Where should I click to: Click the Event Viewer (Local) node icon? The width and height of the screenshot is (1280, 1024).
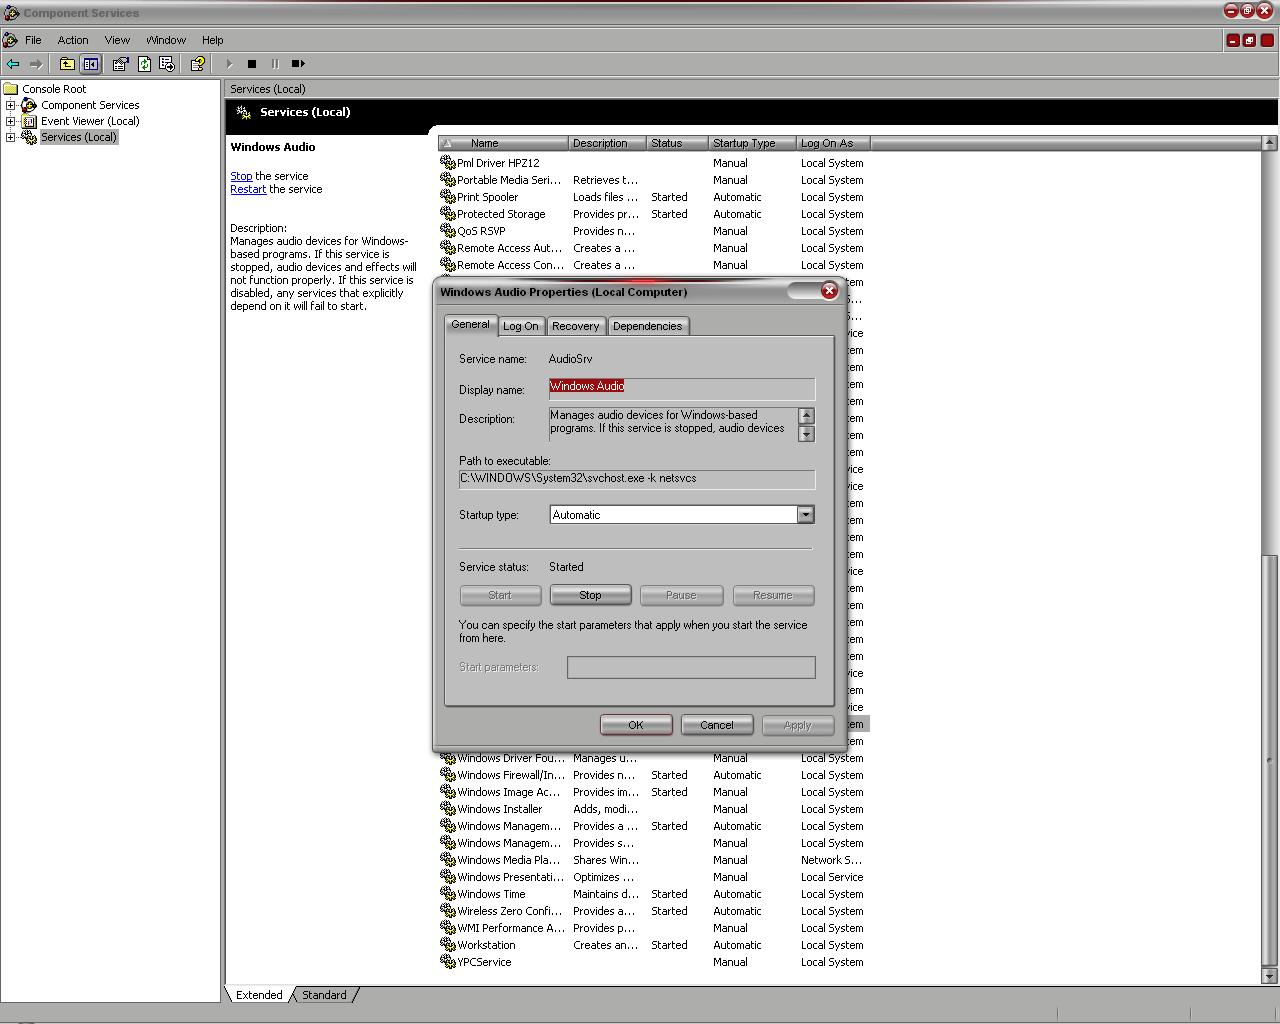[x=29, y=121]
